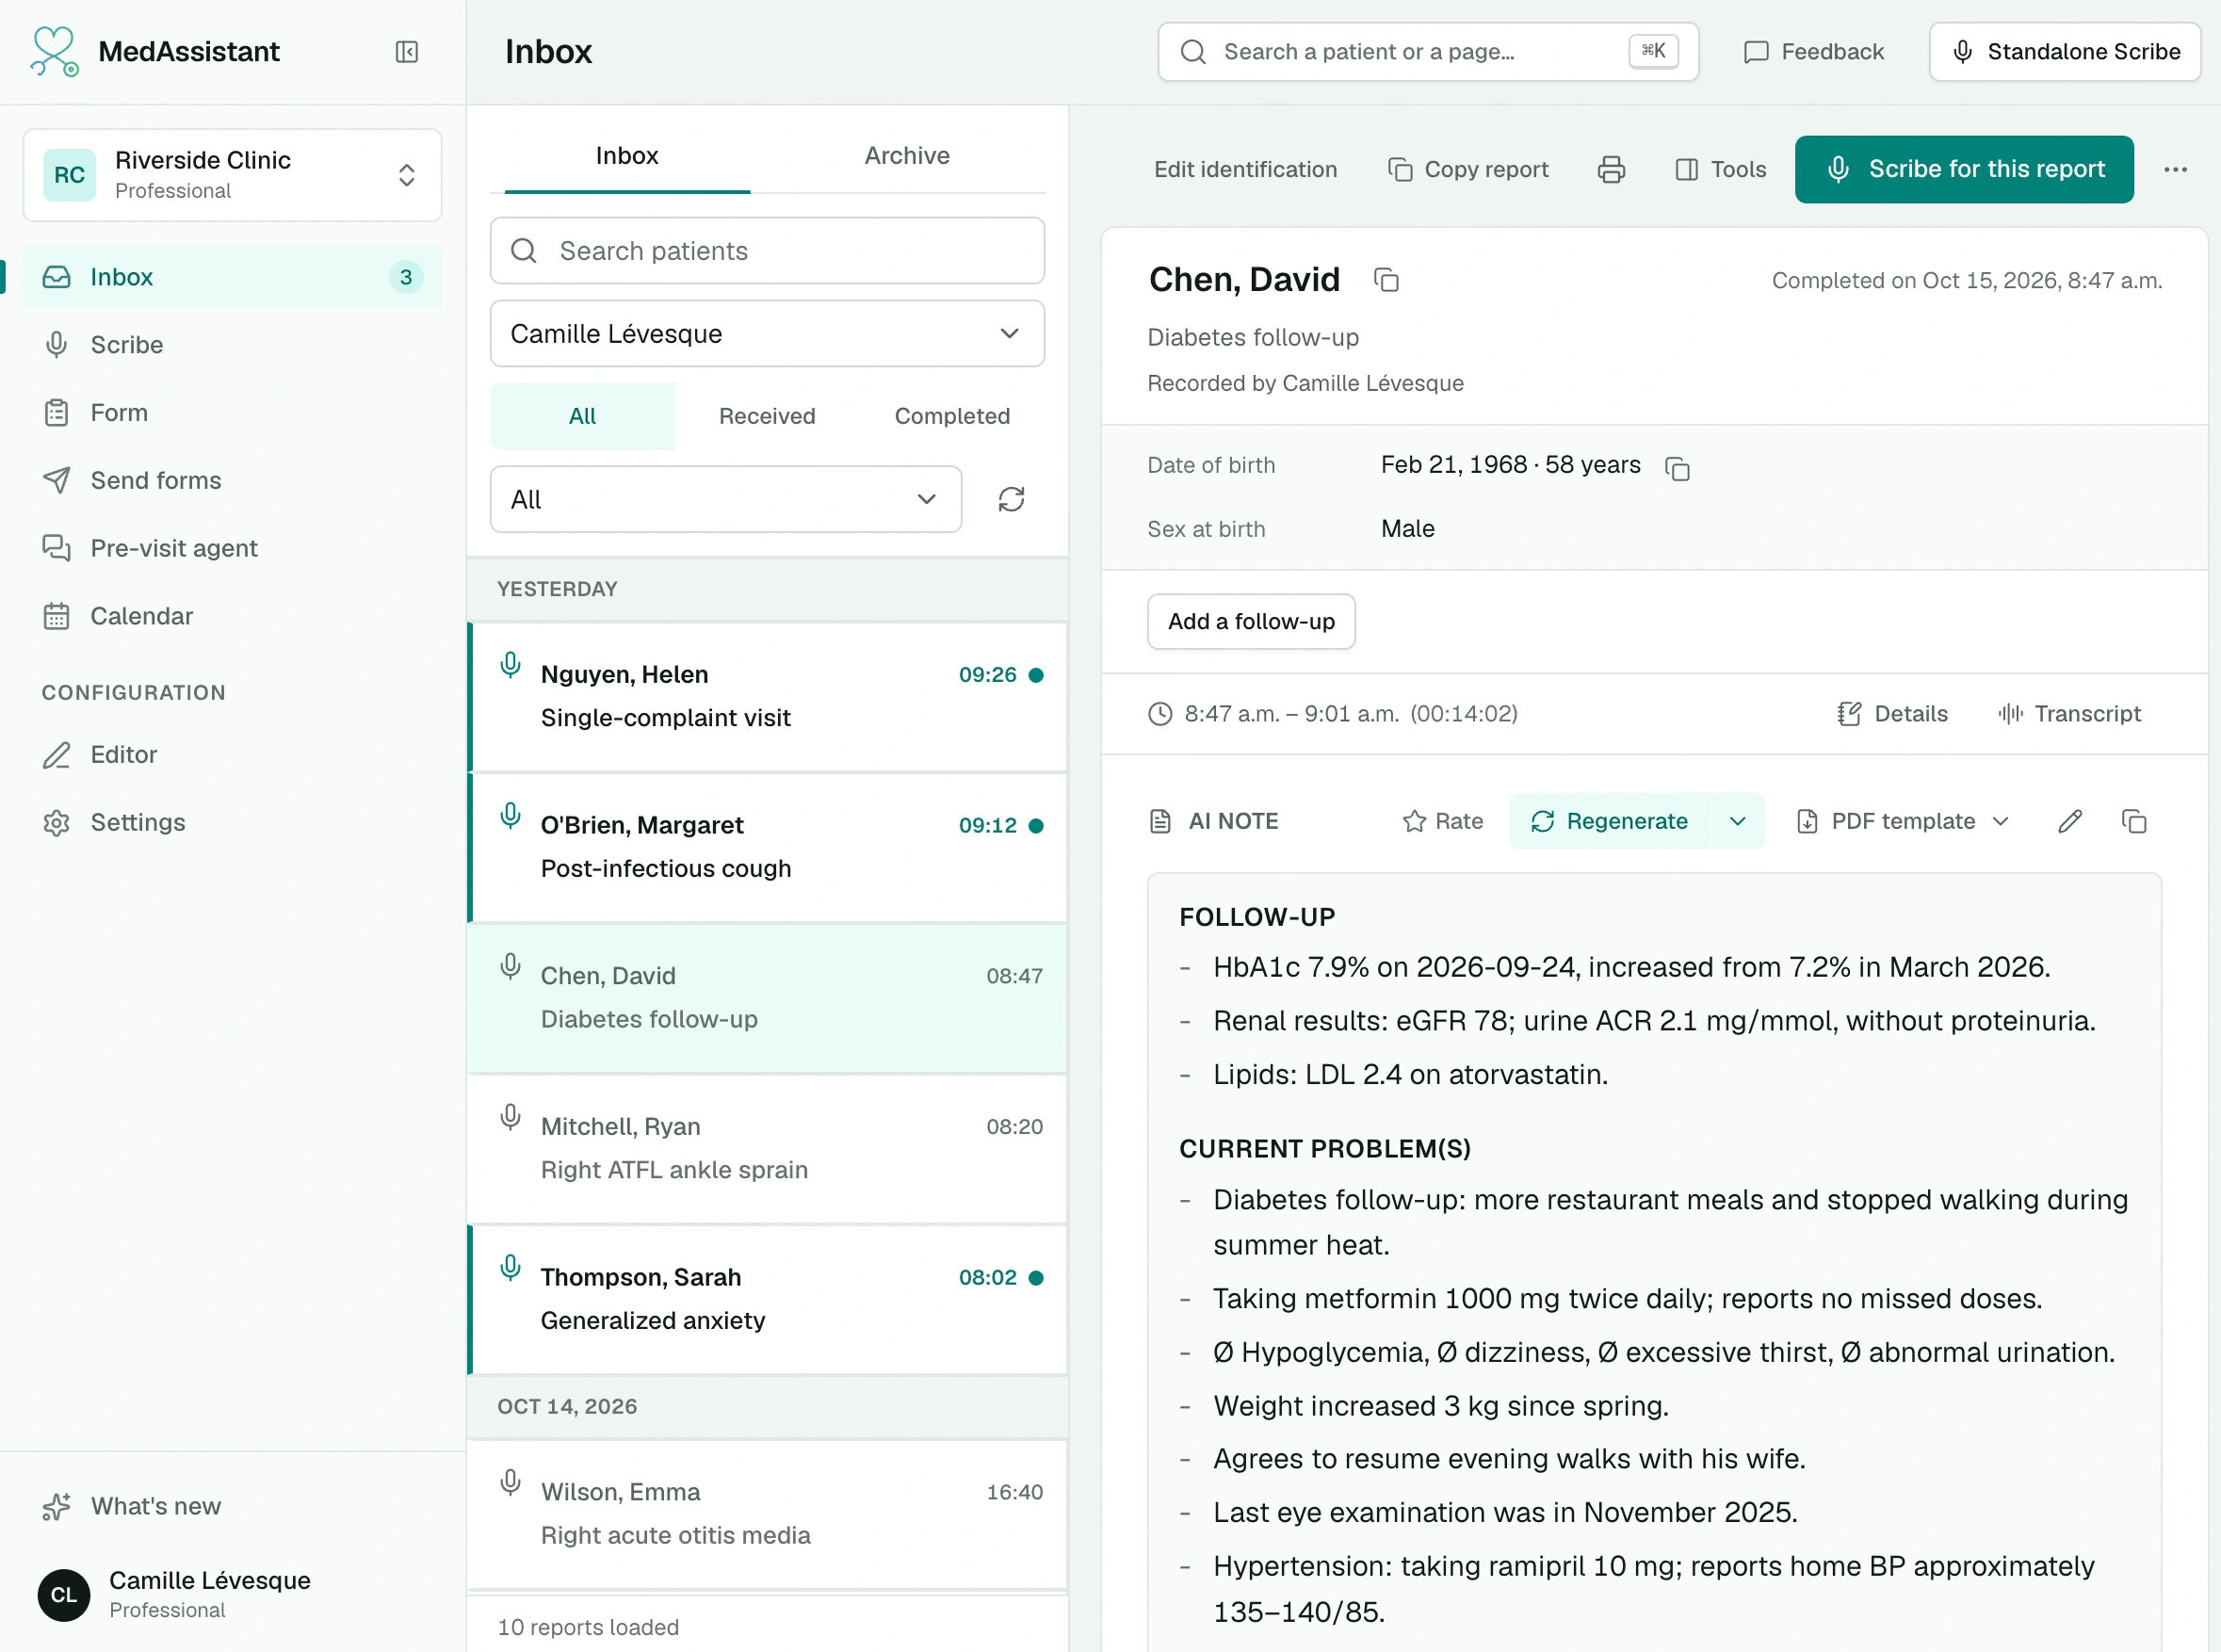Rate the AI note
Viewport: 2221px width, 1652px height.
[1442, 822]
